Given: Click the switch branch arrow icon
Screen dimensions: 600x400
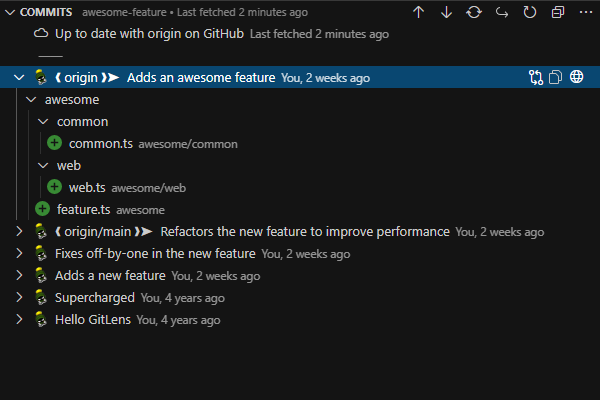Looking at the screenshot, I should [502, 12].
